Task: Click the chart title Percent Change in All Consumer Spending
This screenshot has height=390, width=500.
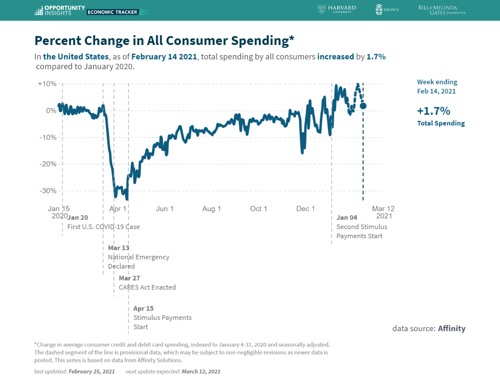Action: point(164,41)
